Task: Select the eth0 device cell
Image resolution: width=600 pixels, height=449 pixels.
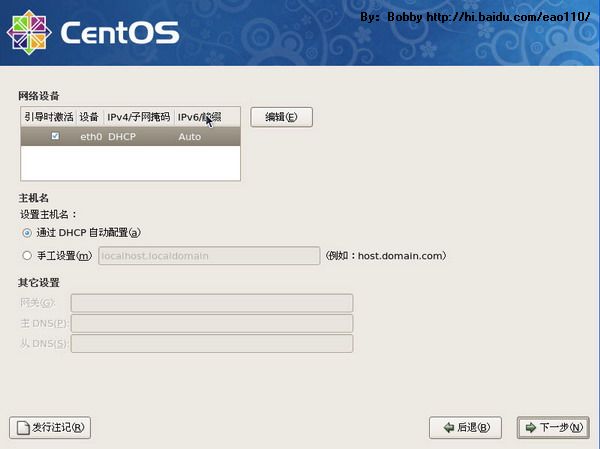Action: 91,137
